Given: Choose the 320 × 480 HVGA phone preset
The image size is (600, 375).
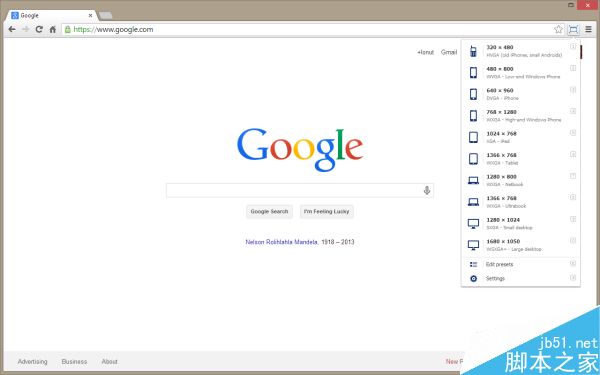Looking at the screenshot, I should (520, 51).
